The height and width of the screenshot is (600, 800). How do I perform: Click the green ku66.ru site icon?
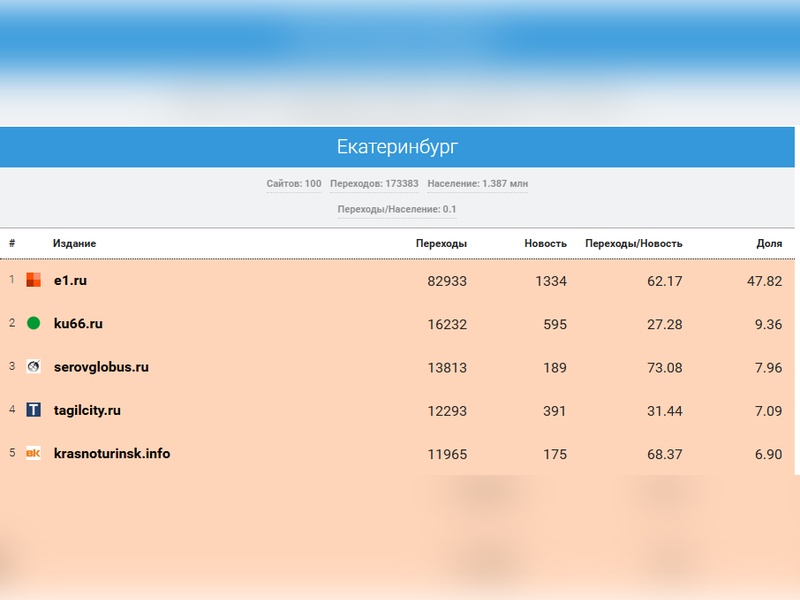pos(33,323)
